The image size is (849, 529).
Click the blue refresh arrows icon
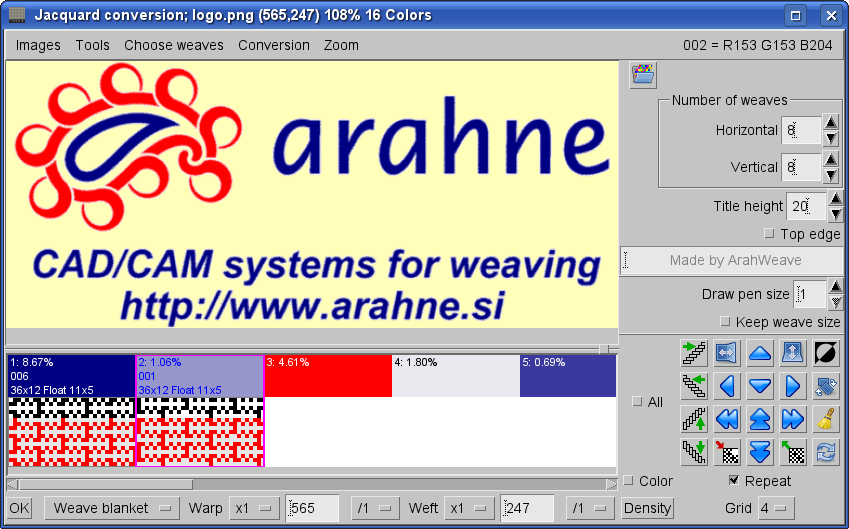826,452
